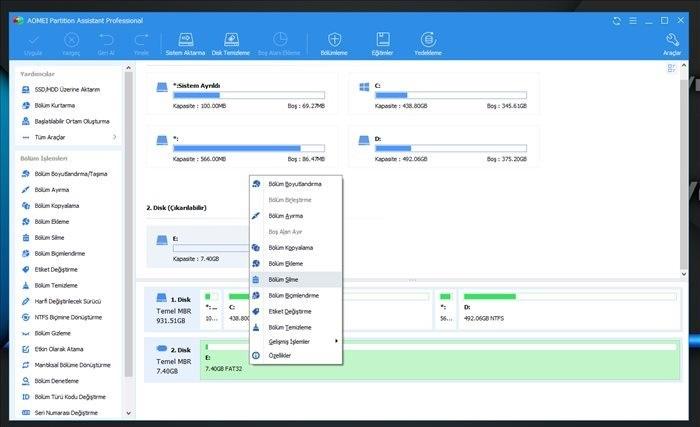This screenshot has height=427, width=700.
Task: Click SSD/HDD Üzerine Aktarım link
Action: click(66, 90)
